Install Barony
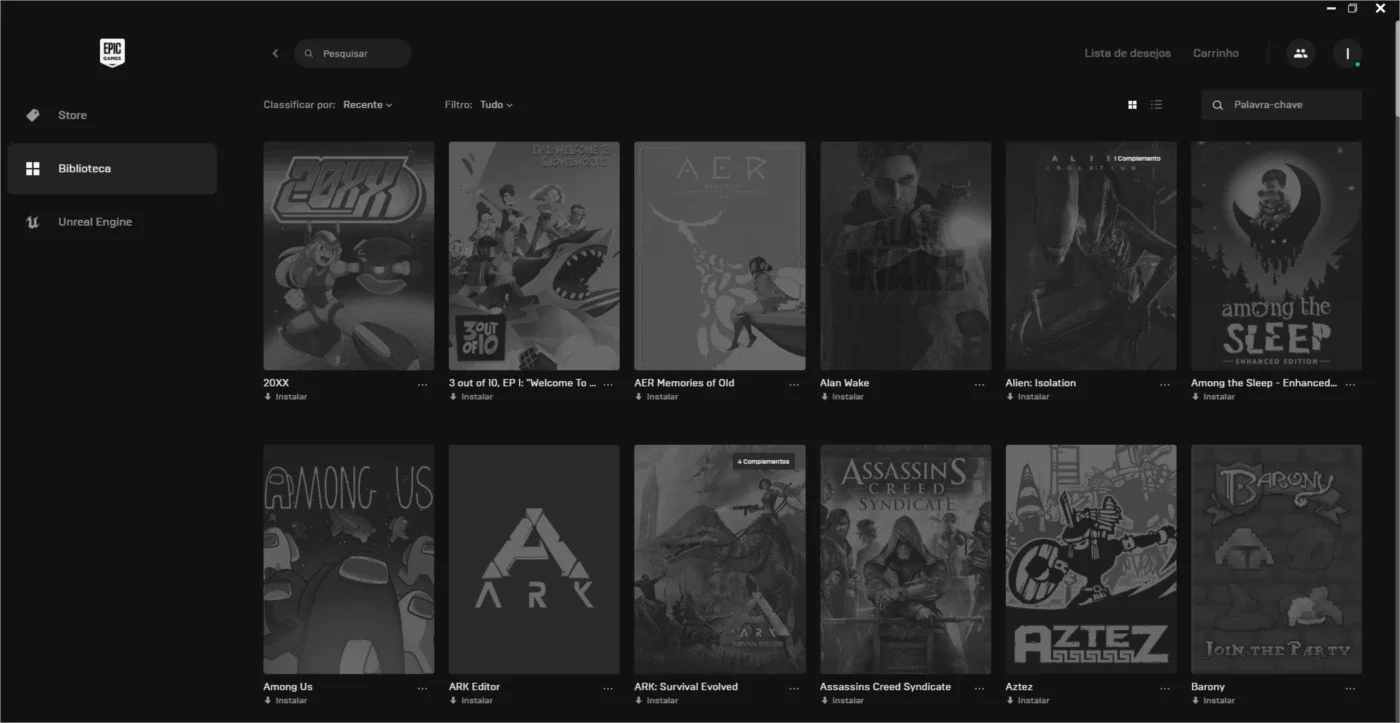 pos(1213,701)
